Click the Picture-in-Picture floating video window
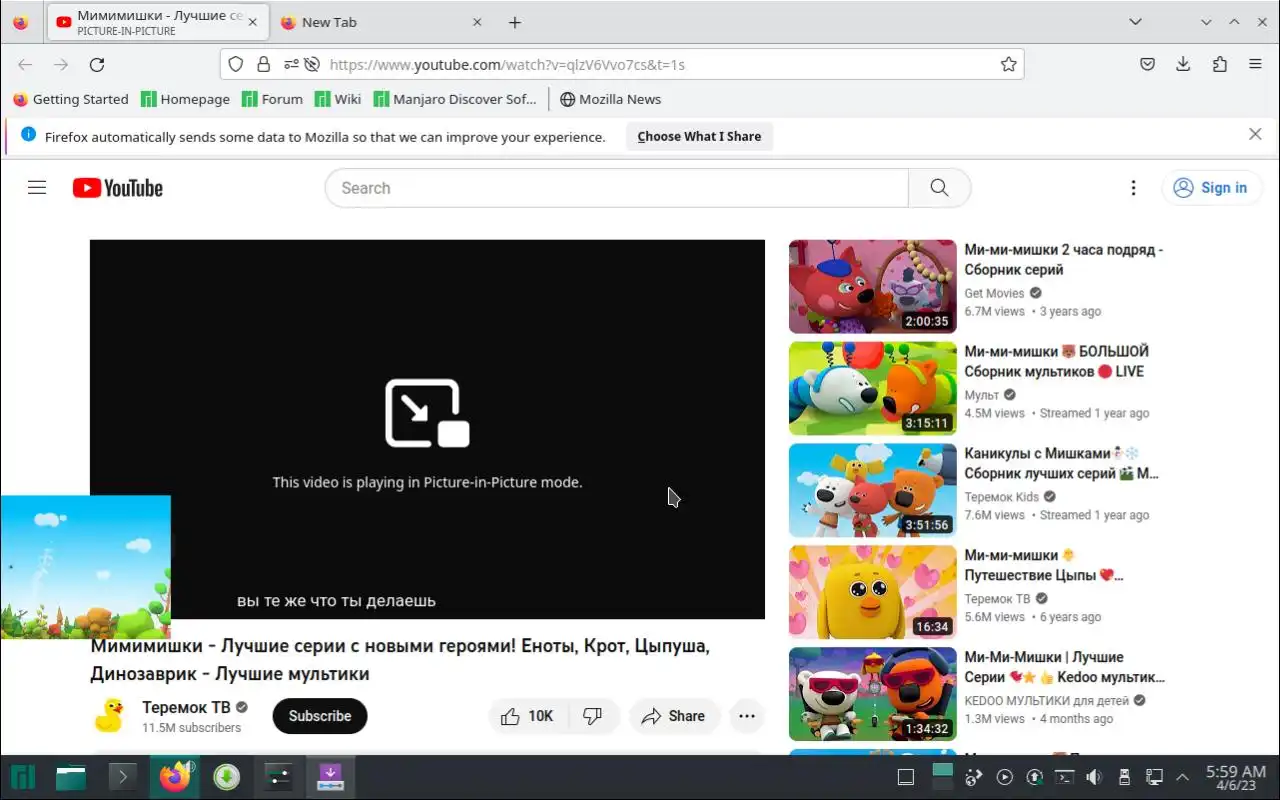The image size is (1280, 800). [85, 567]
